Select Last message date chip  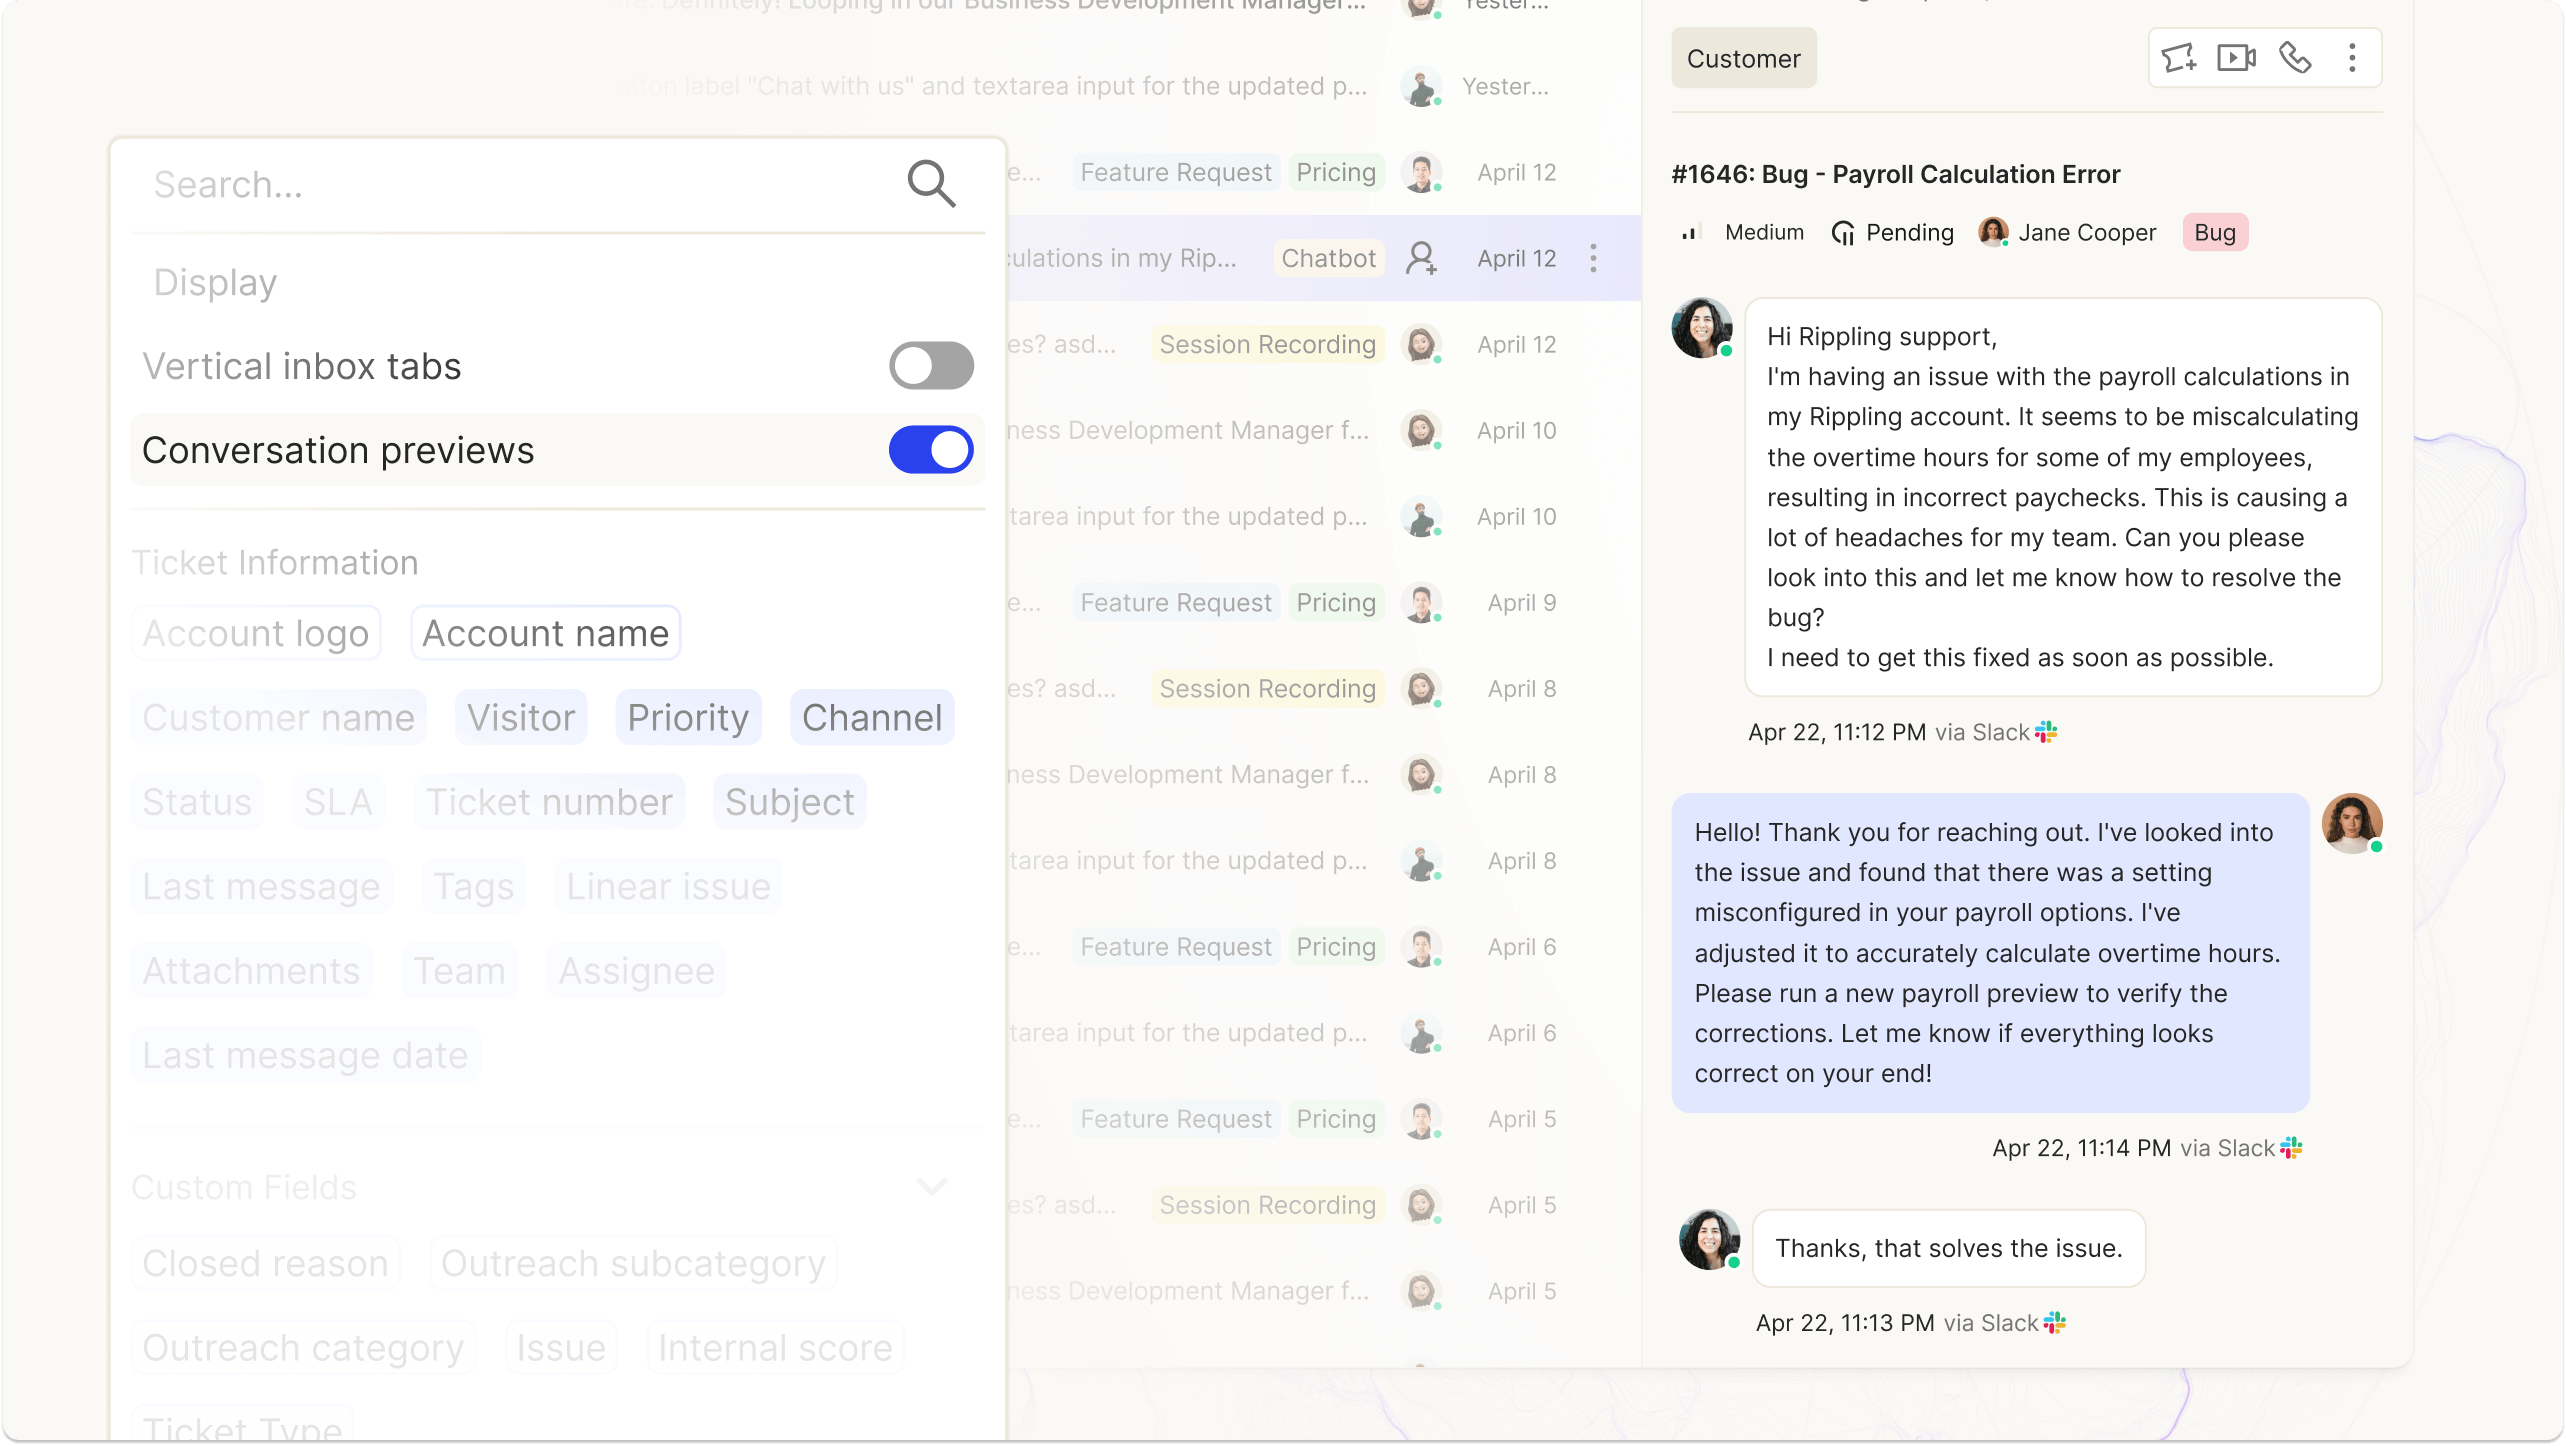305,1055
